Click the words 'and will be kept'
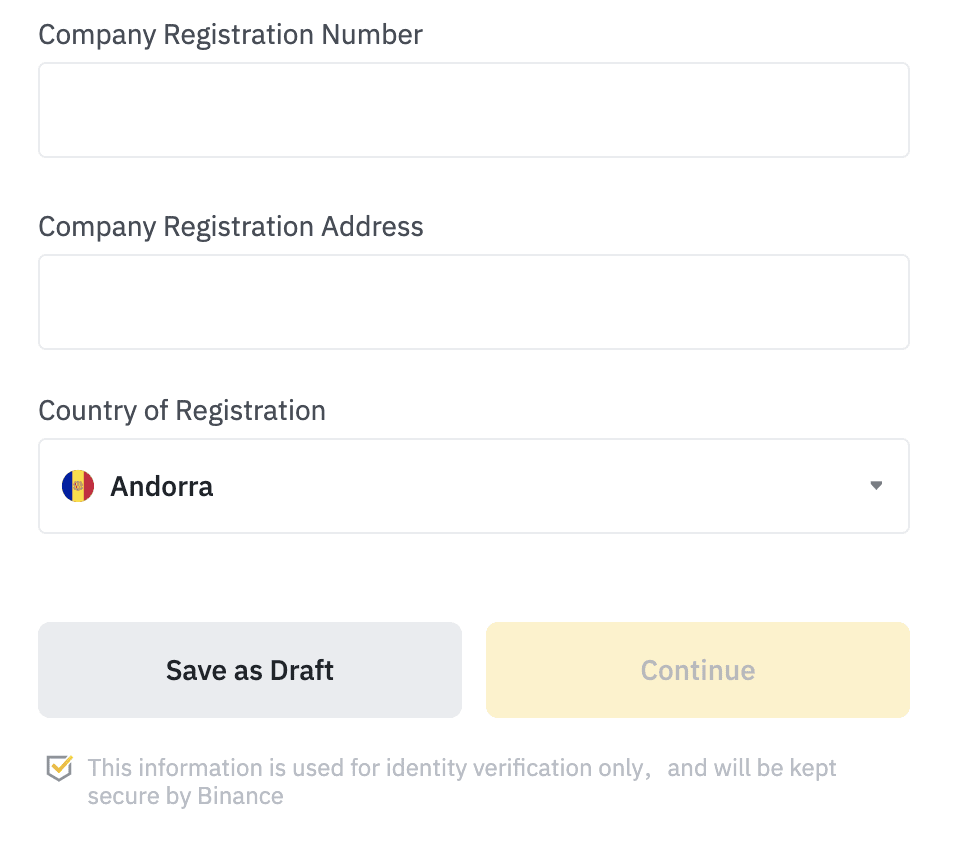The height and width of the screenshot is (852, 978). (752, 768)
